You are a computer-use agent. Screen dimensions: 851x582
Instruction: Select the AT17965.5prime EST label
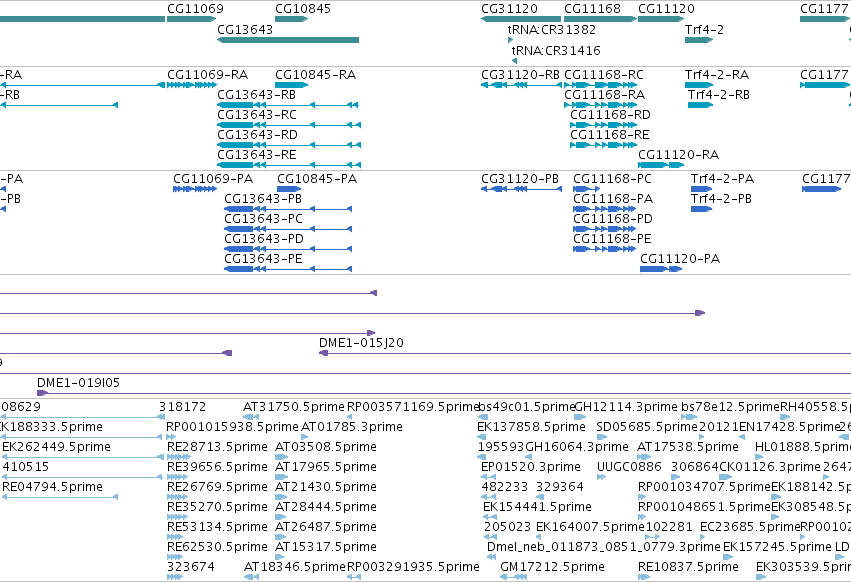pyautogui.click(x=326, y=467)
